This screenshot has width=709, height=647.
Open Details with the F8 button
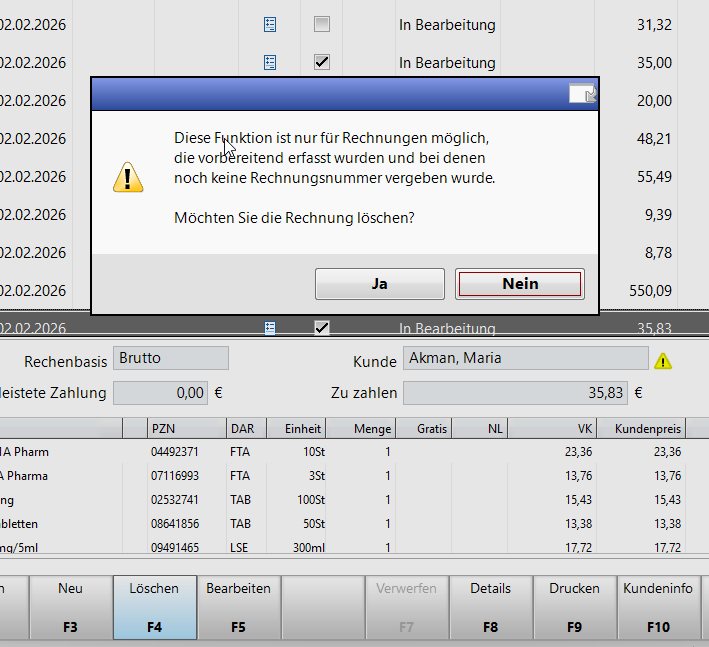(x=490, y=607)
